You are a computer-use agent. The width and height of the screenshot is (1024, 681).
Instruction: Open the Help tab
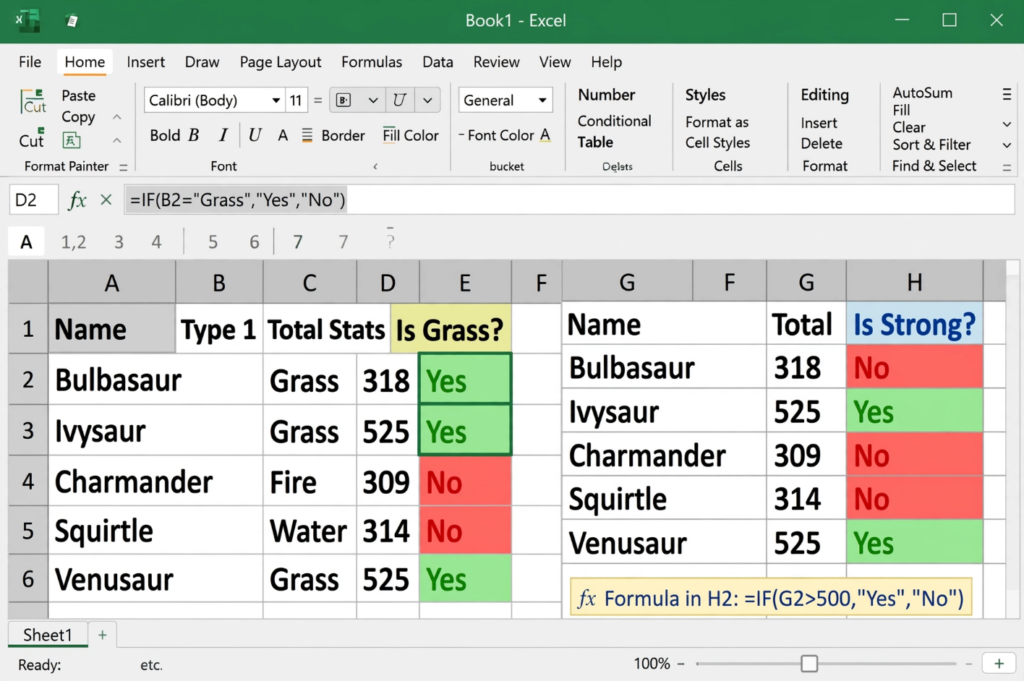[x=606, y=62]
